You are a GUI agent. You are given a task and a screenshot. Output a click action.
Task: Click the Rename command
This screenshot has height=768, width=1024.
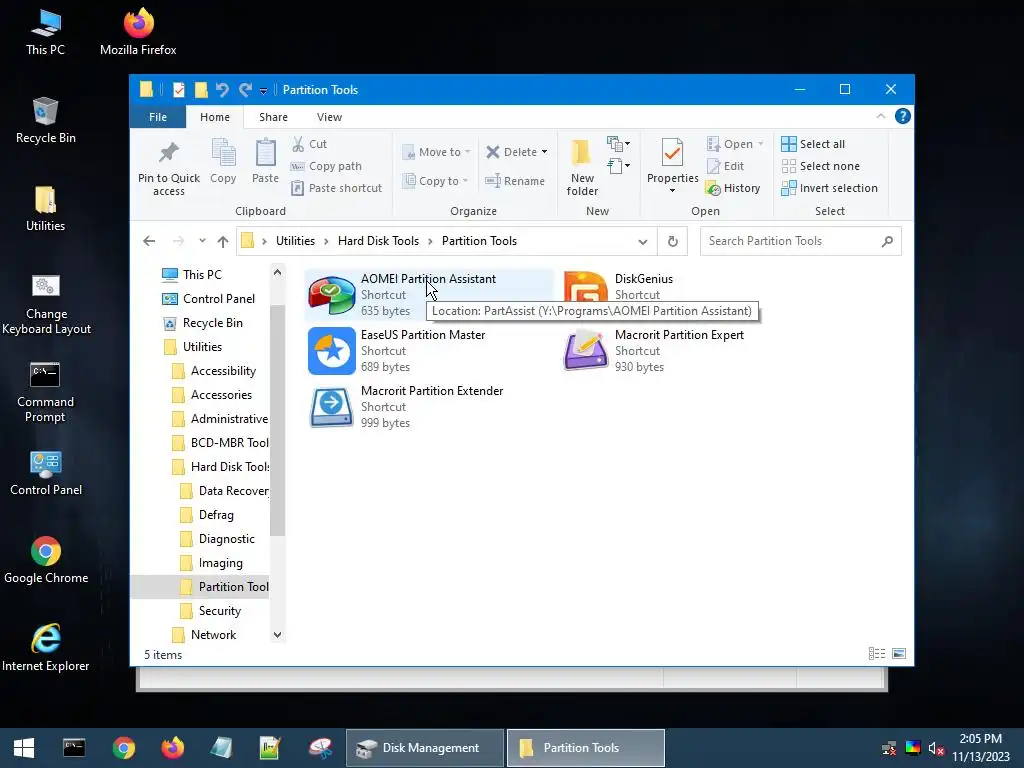515,181
